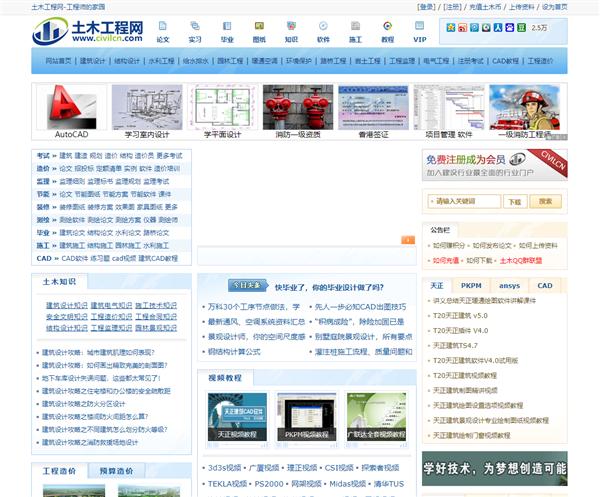This screenshot has height=497, width=600.
Task: Select the 知识 header icon
Action: (x=291, y=31)
